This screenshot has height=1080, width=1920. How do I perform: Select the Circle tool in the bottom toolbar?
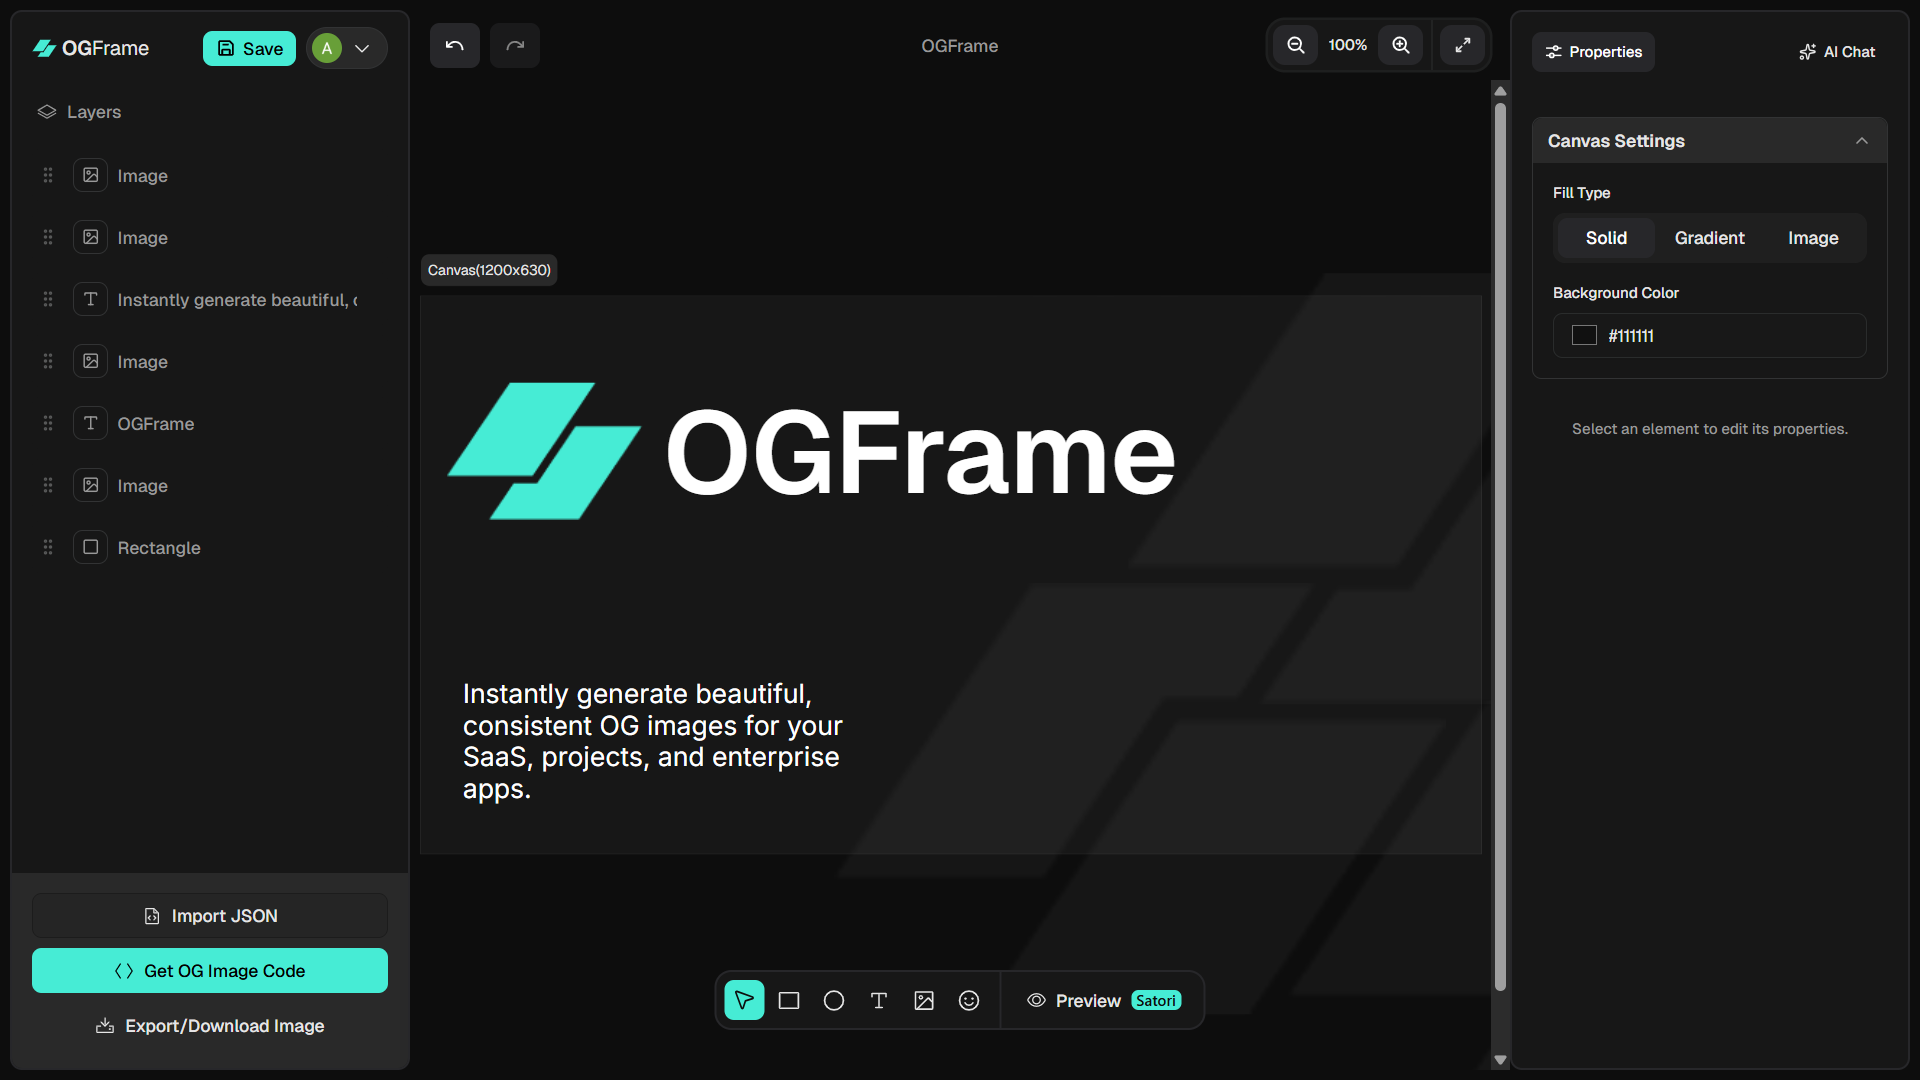coord(834,1000)
